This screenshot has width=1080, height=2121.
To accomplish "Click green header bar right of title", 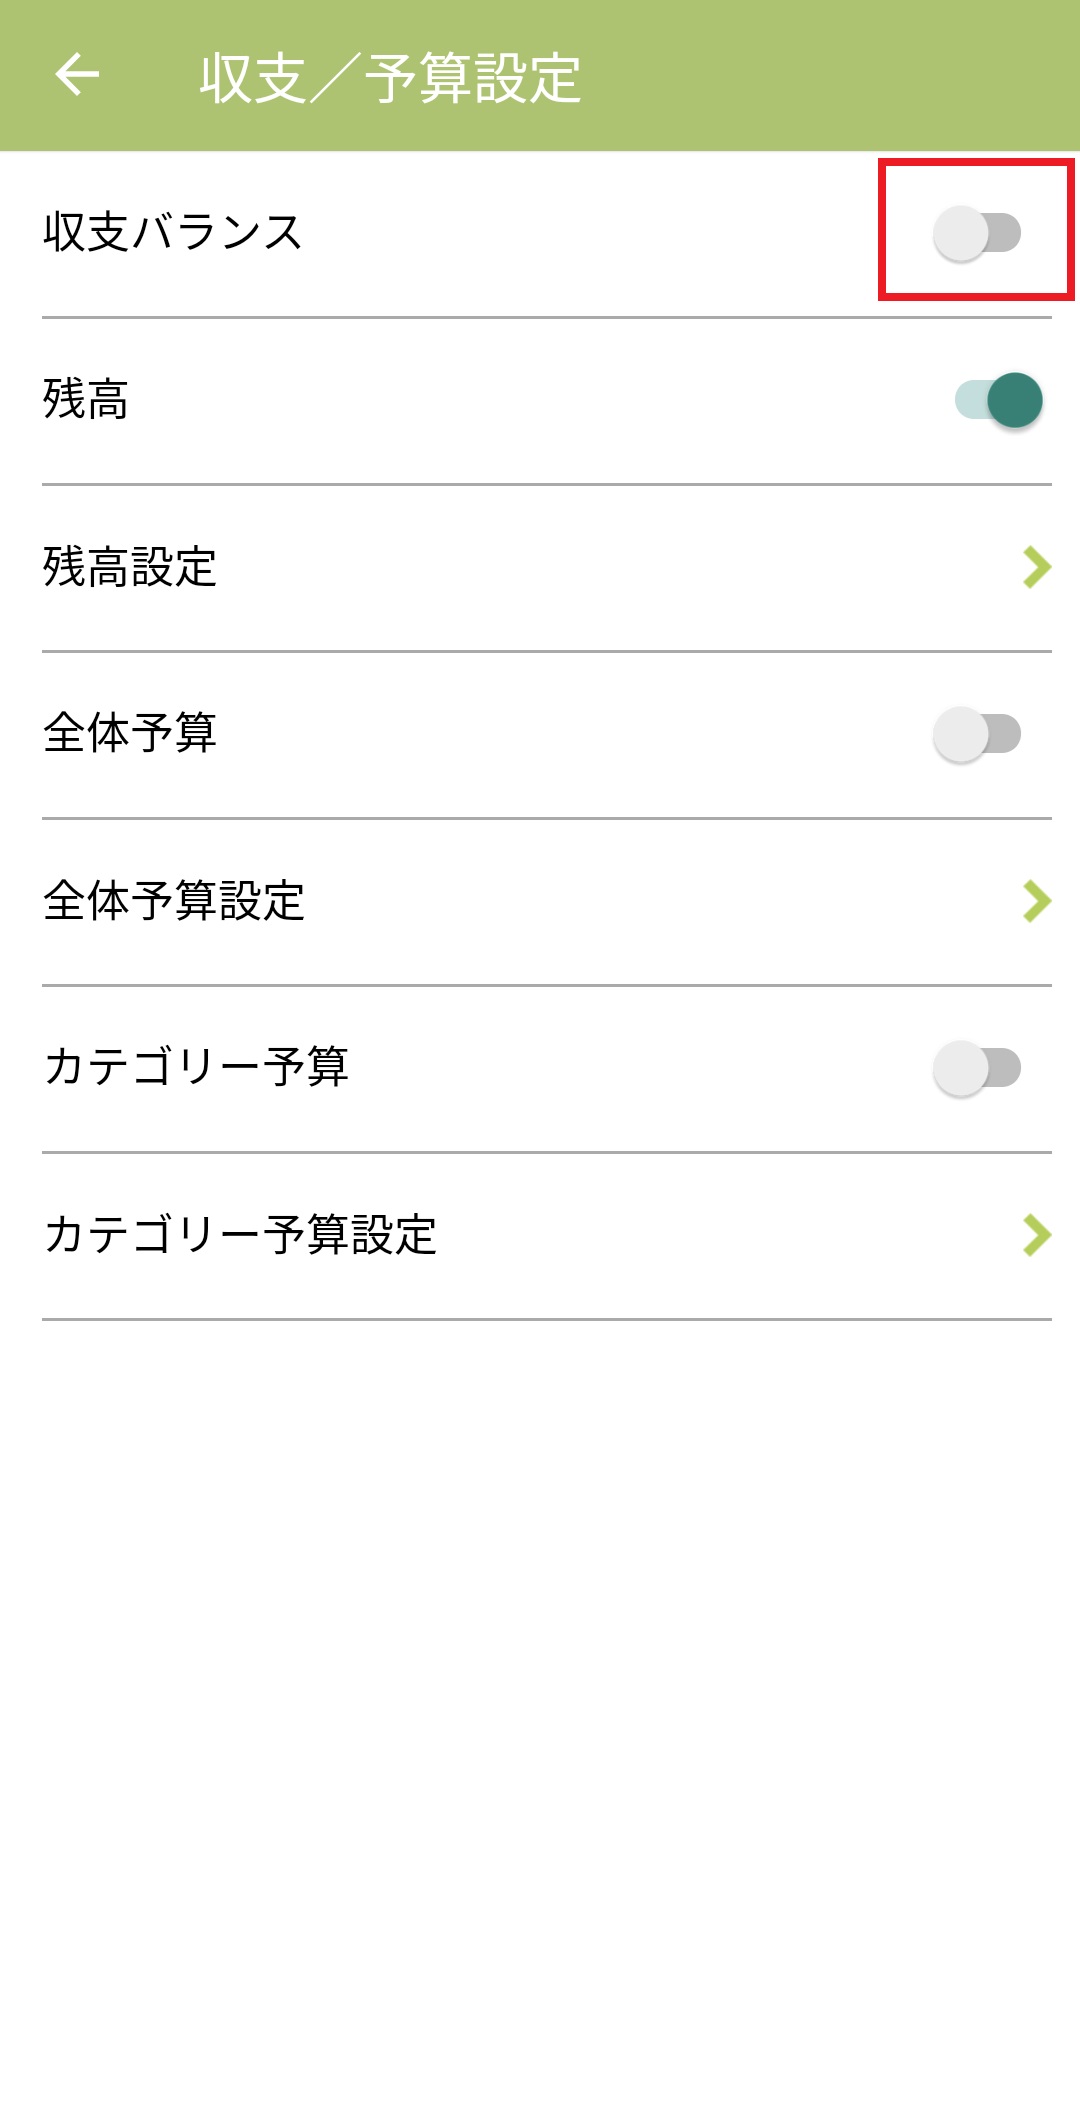I will click(850, 76).
